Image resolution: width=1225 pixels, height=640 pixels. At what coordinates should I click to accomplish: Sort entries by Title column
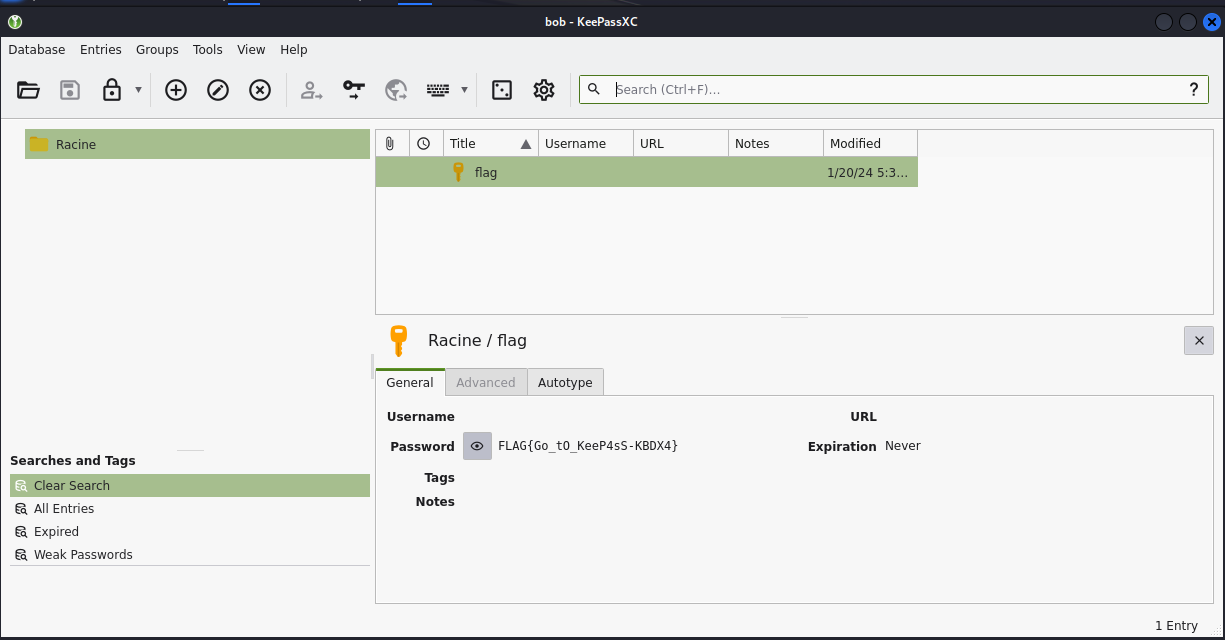pos(491,143)
